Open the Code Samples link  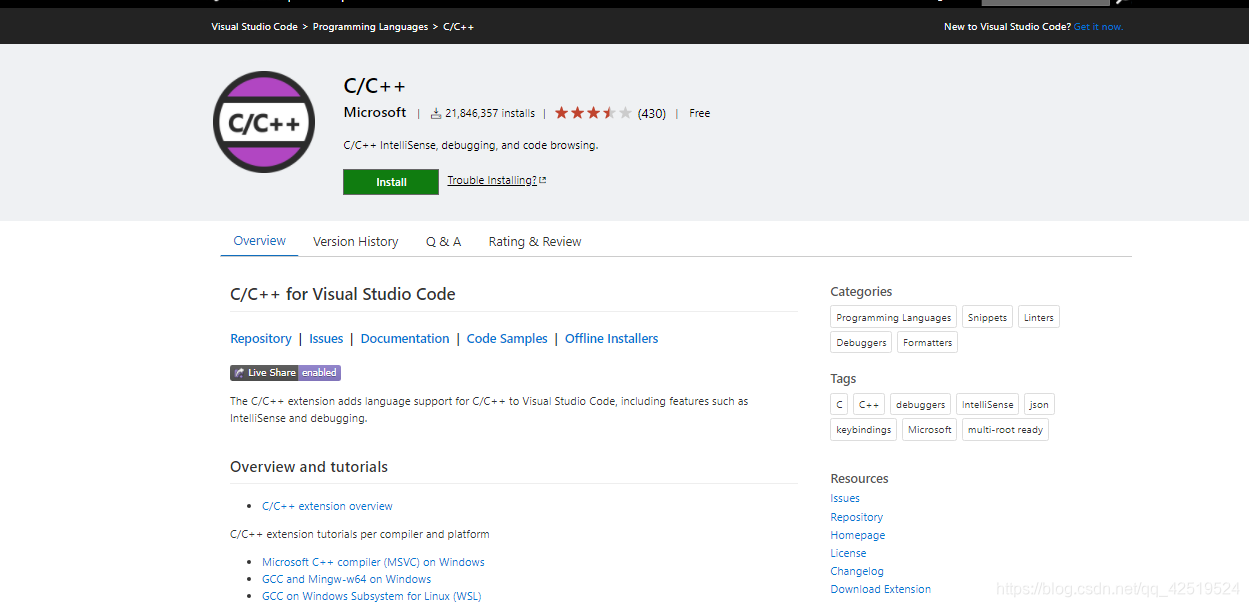tap(507, 339)
